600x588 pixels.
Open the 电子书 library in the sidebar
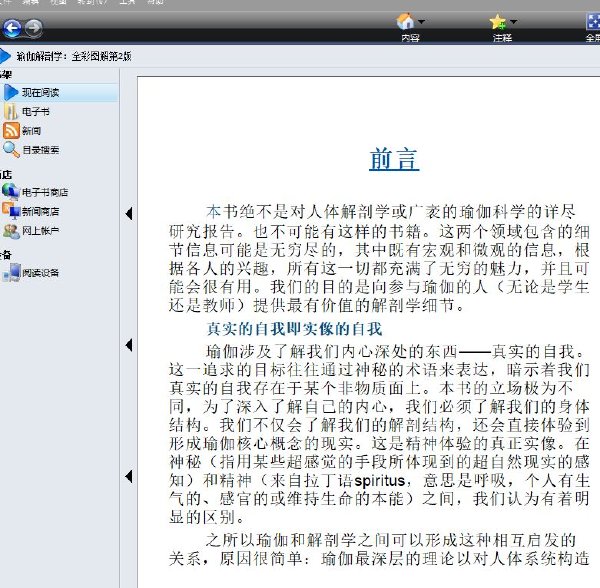tap(27, 112)
